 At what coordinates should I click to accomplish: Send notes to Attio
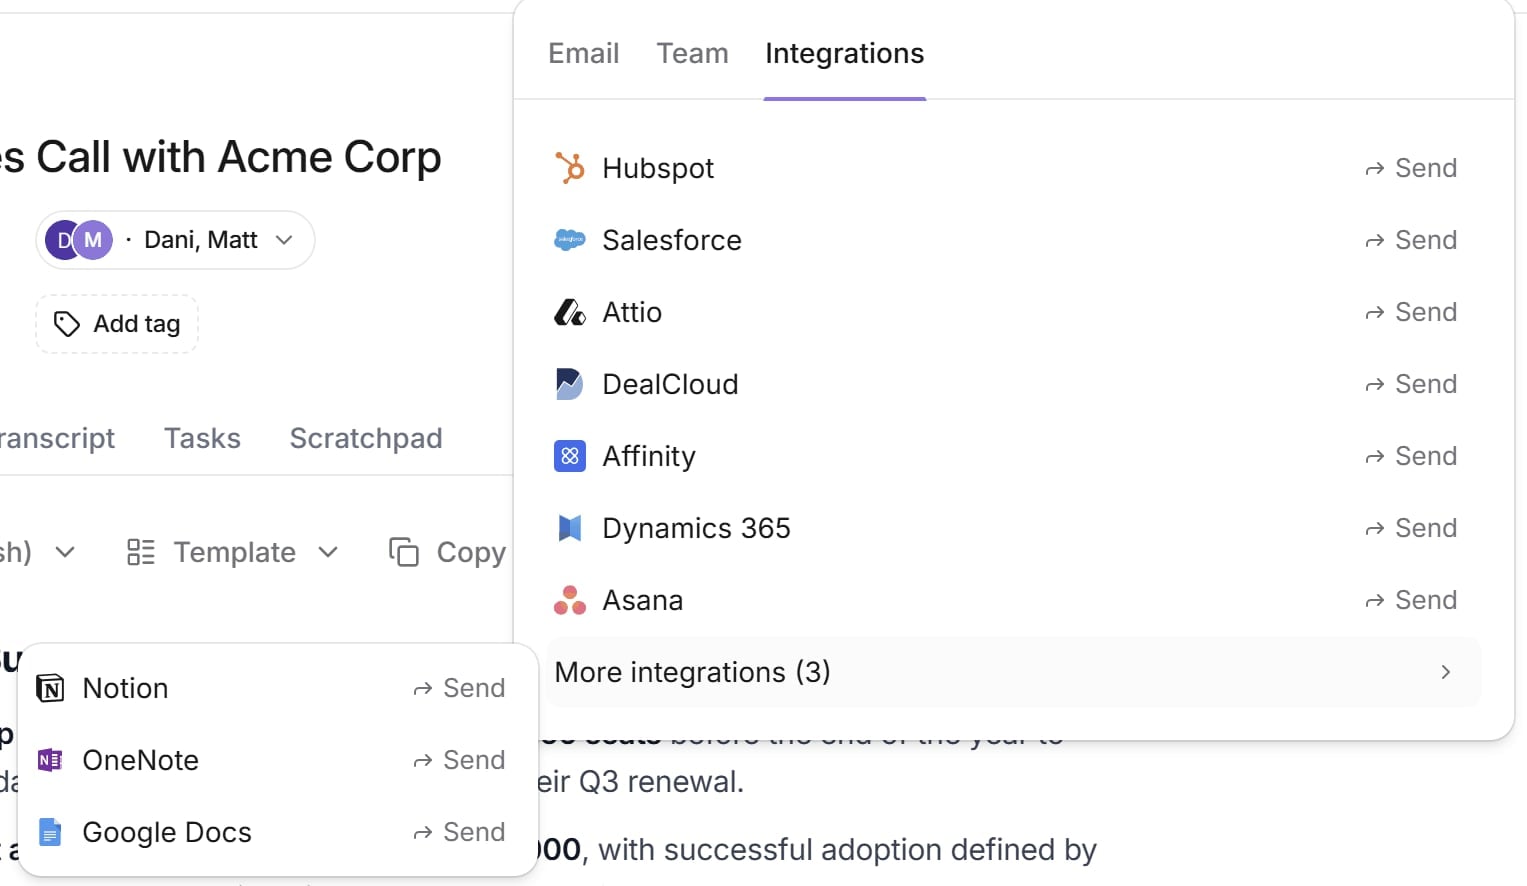[1411, 312]
